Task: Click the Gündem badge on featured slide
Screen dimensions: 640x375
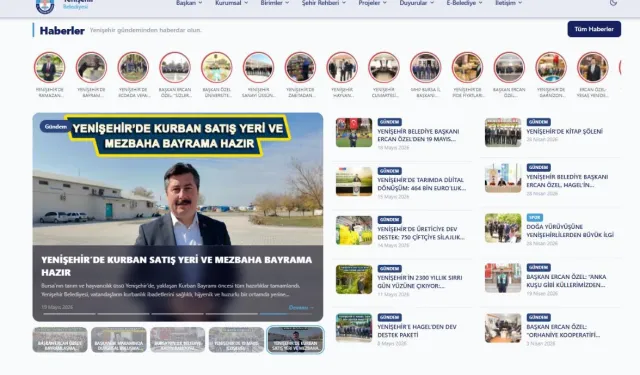Action: [56, 127]
